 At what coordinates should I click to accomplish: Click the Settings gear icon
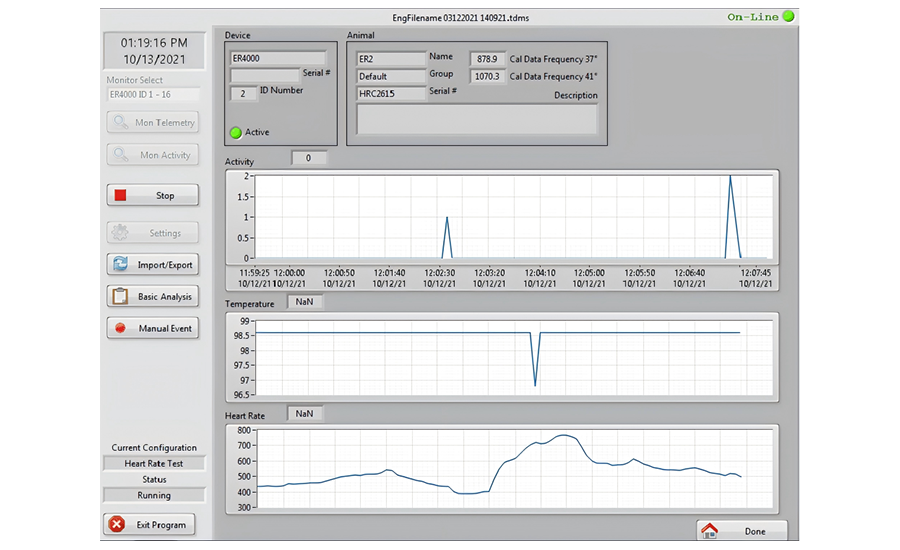[120, 233]
